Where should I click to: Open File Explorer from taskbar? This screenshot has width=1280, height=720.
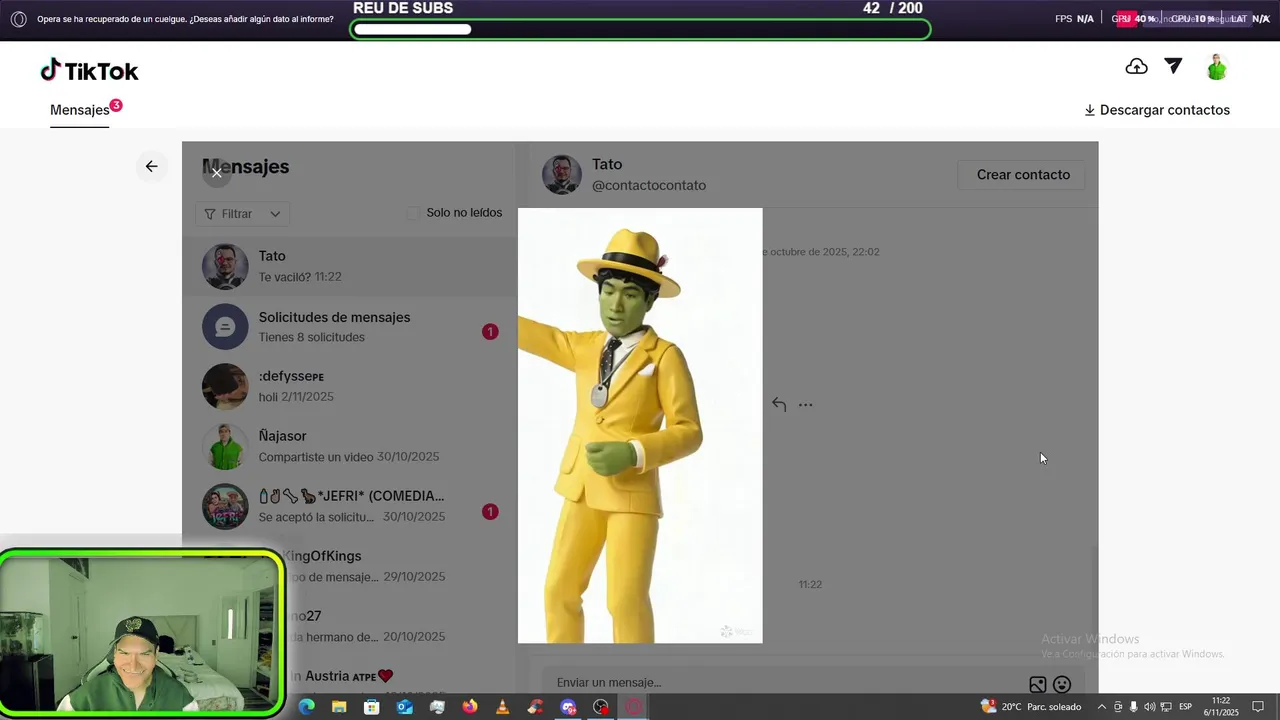click(339, 707)
